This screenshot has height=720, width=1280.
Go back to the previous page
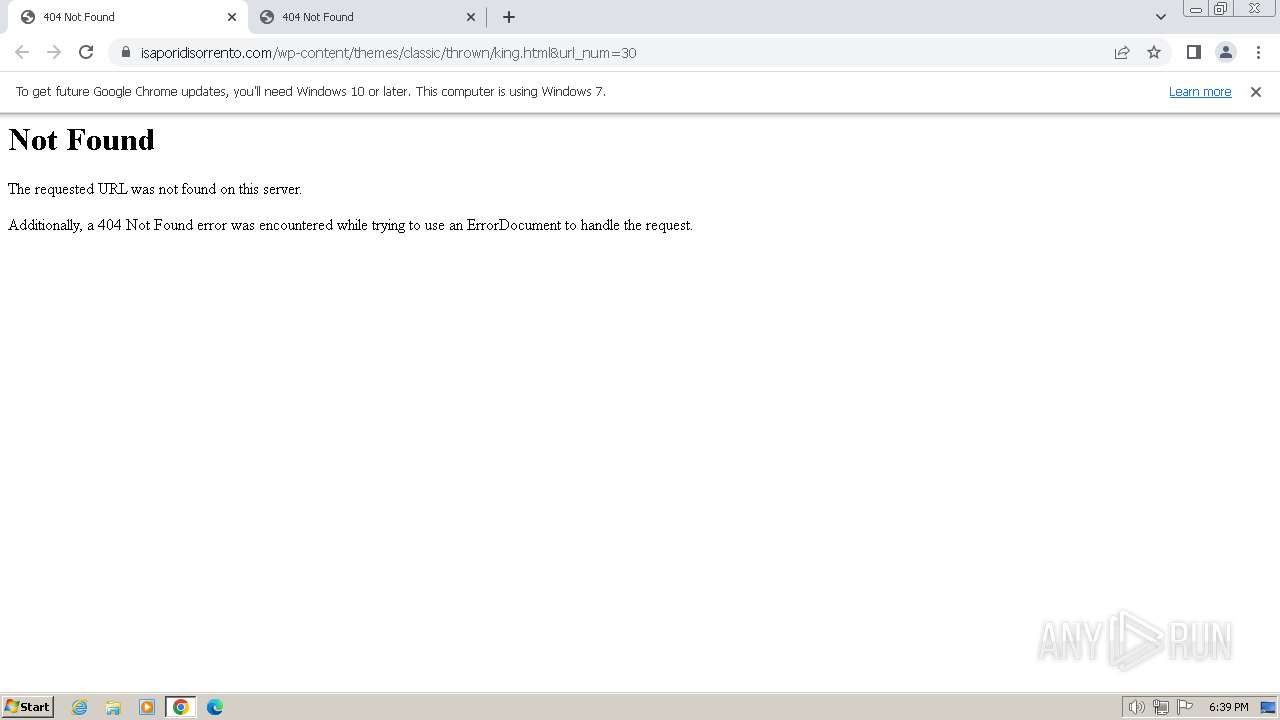click(22, 52)
